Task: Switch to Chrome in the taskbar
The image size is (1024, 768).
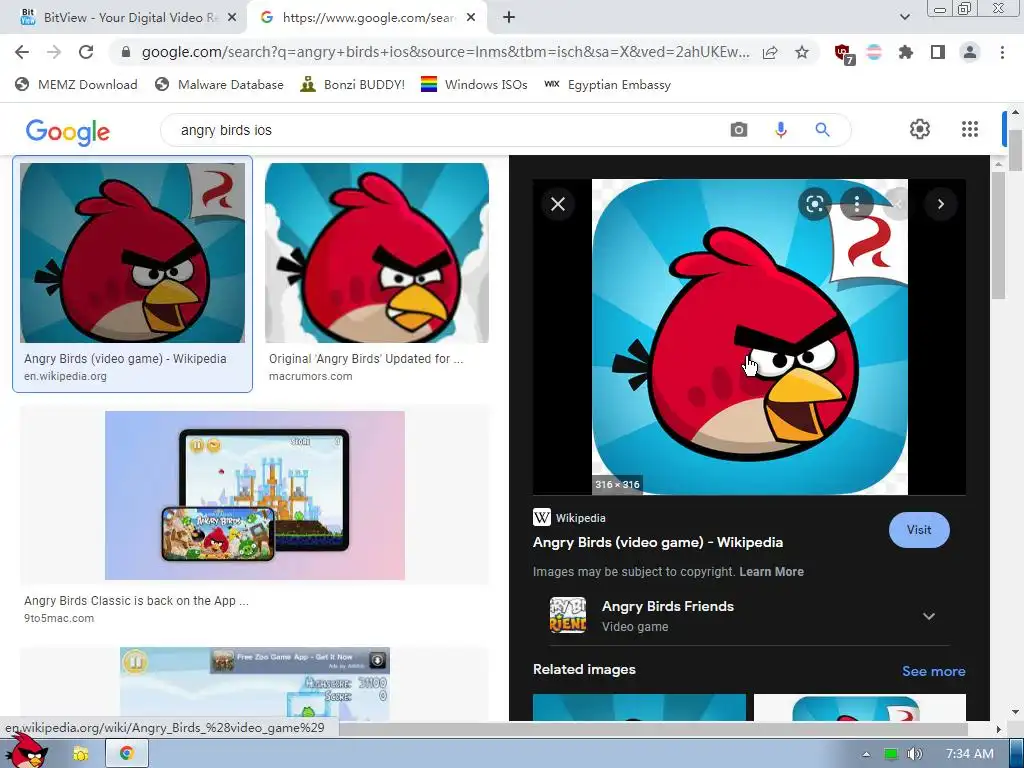Action: click(126, 754)
